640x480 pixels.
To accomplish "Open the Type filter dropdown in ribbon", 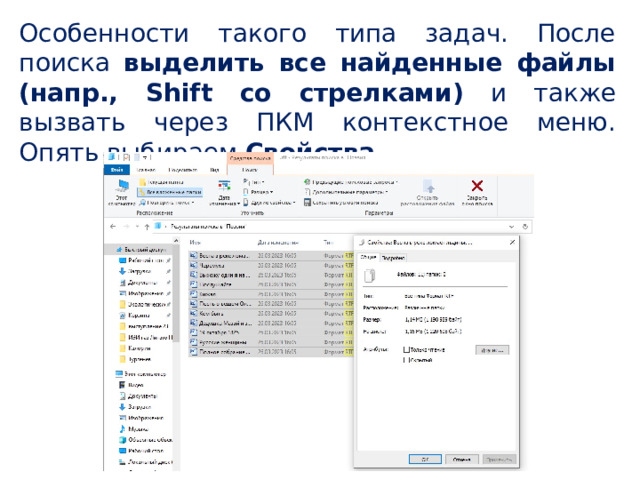I will 253,182.
